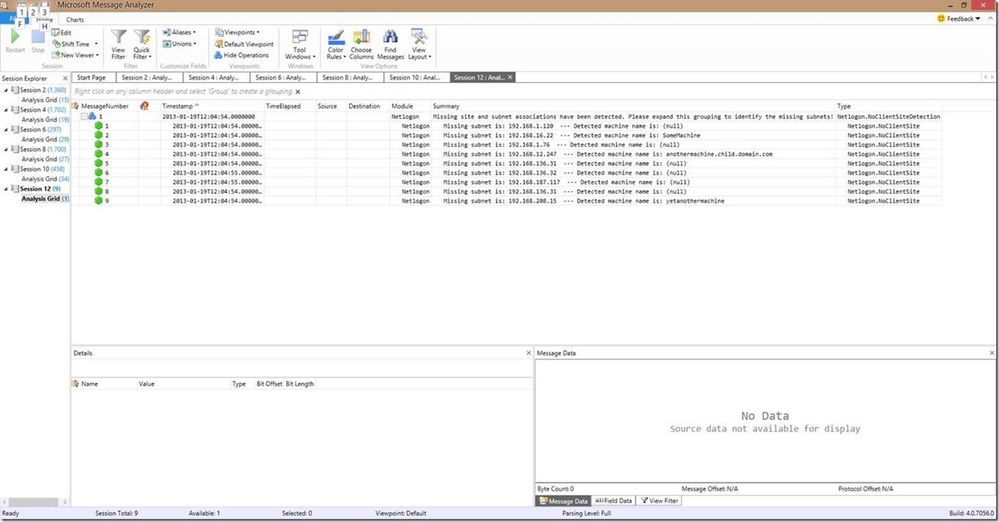Select row with anothermachine.child.domain.com
This screenshot has height=522, width=999.
tap(507, 154)
